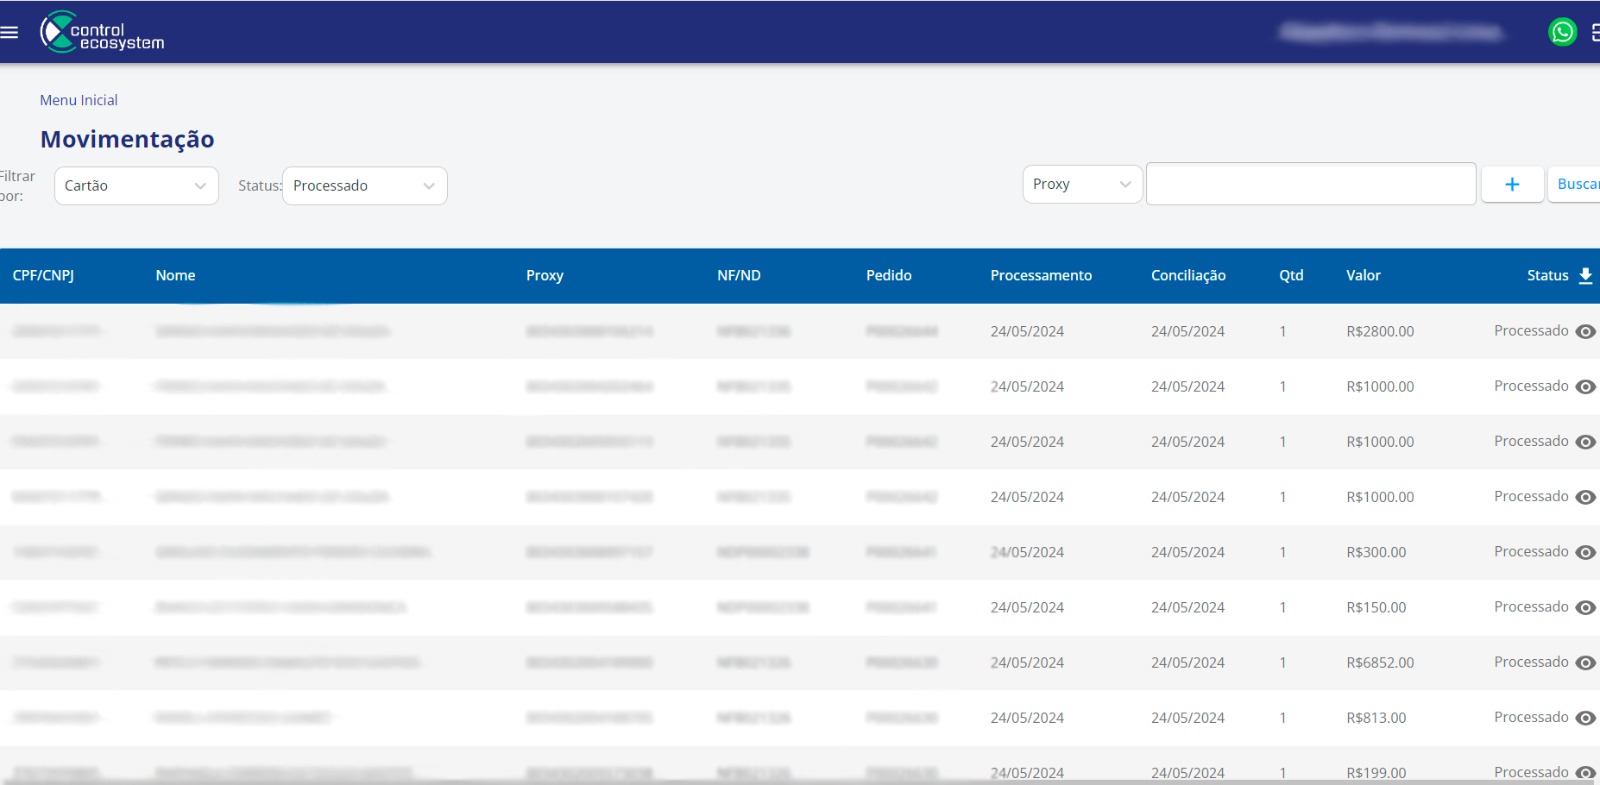Screen dimensions: 1600x785
Task: Select the R$813.00 value cell
Action: click(1376, 718)
